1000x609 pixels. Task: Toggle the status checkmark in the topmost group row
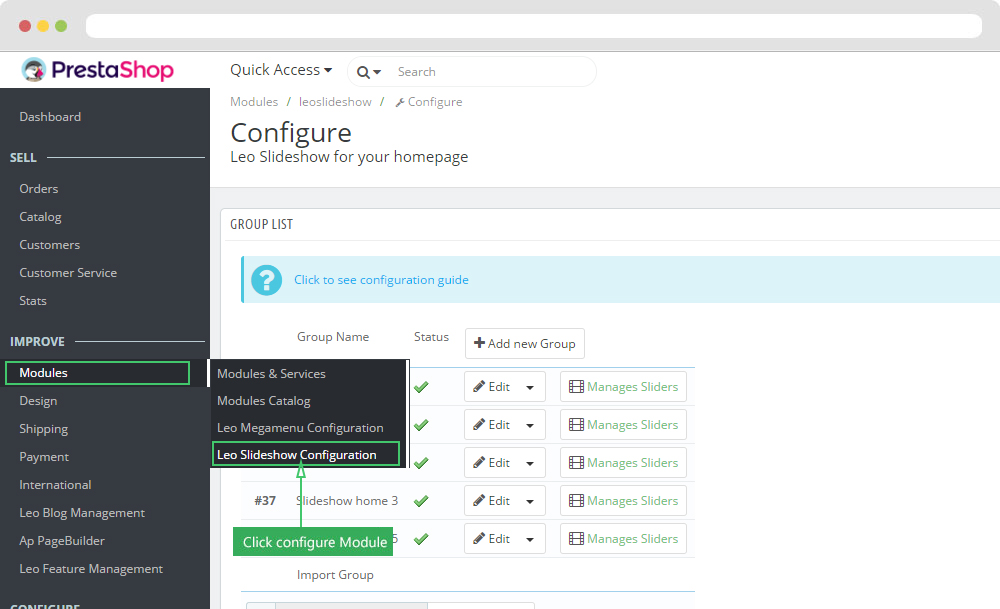[x=421, y=387]
